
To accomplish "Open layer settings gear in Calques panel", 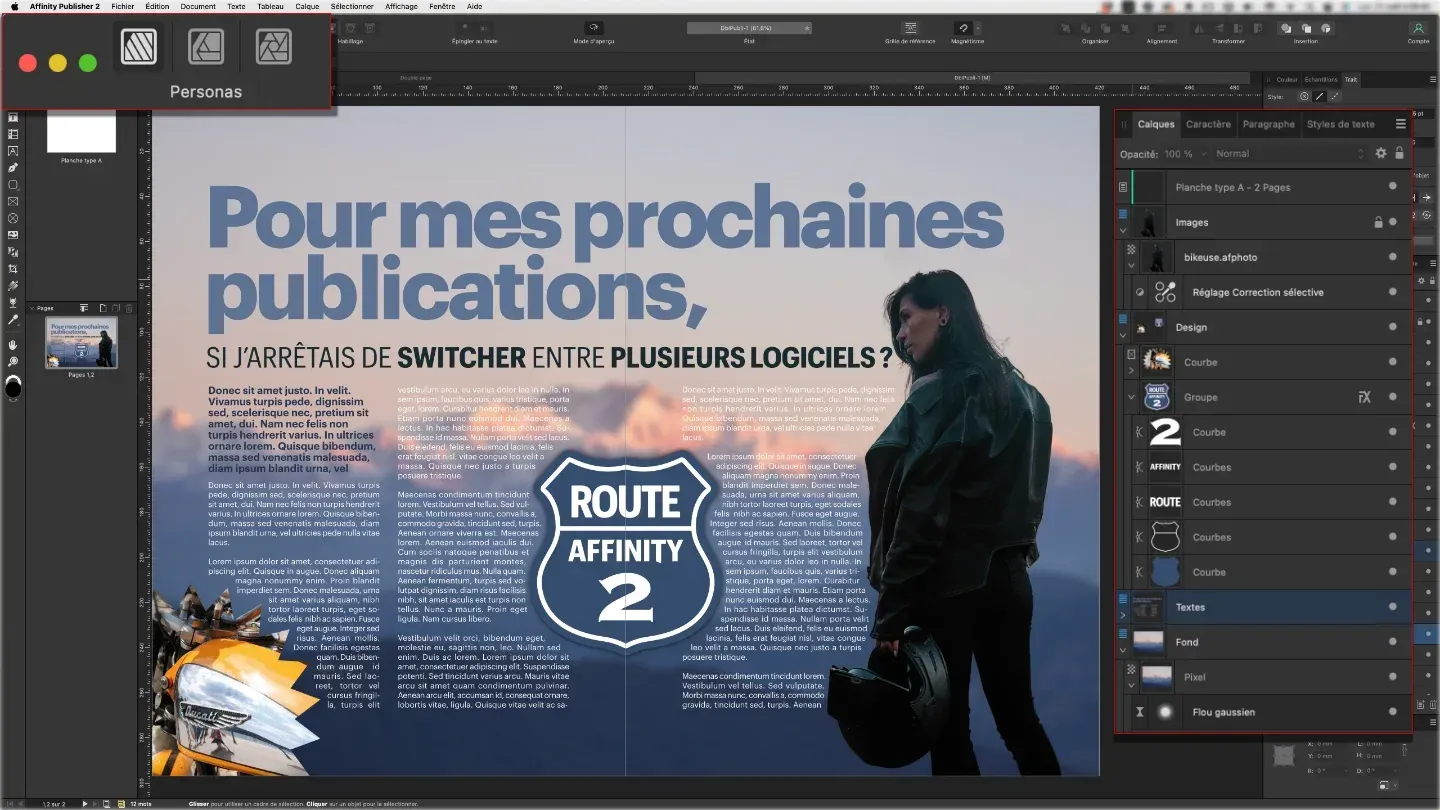I will click(x=1381, y=154).
